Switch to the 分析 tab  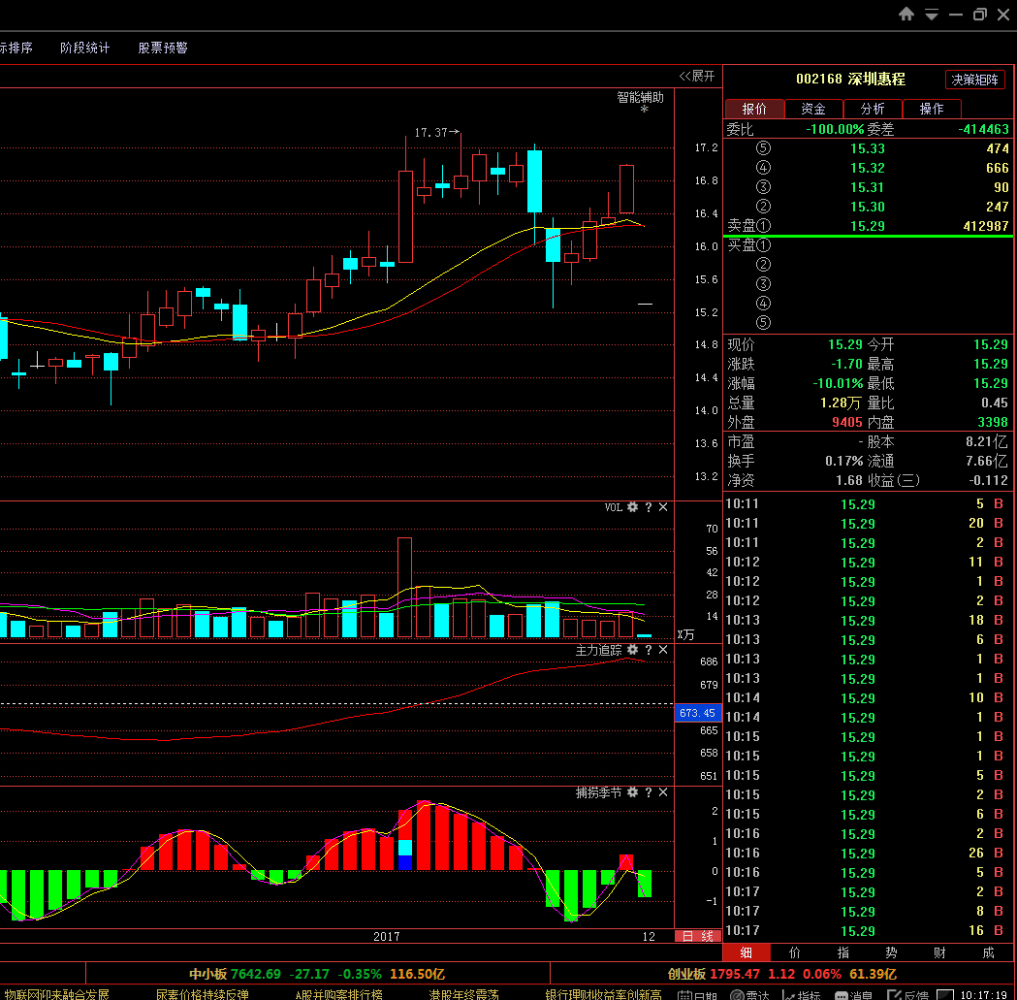pyautogui.click(x=872, y=109)
